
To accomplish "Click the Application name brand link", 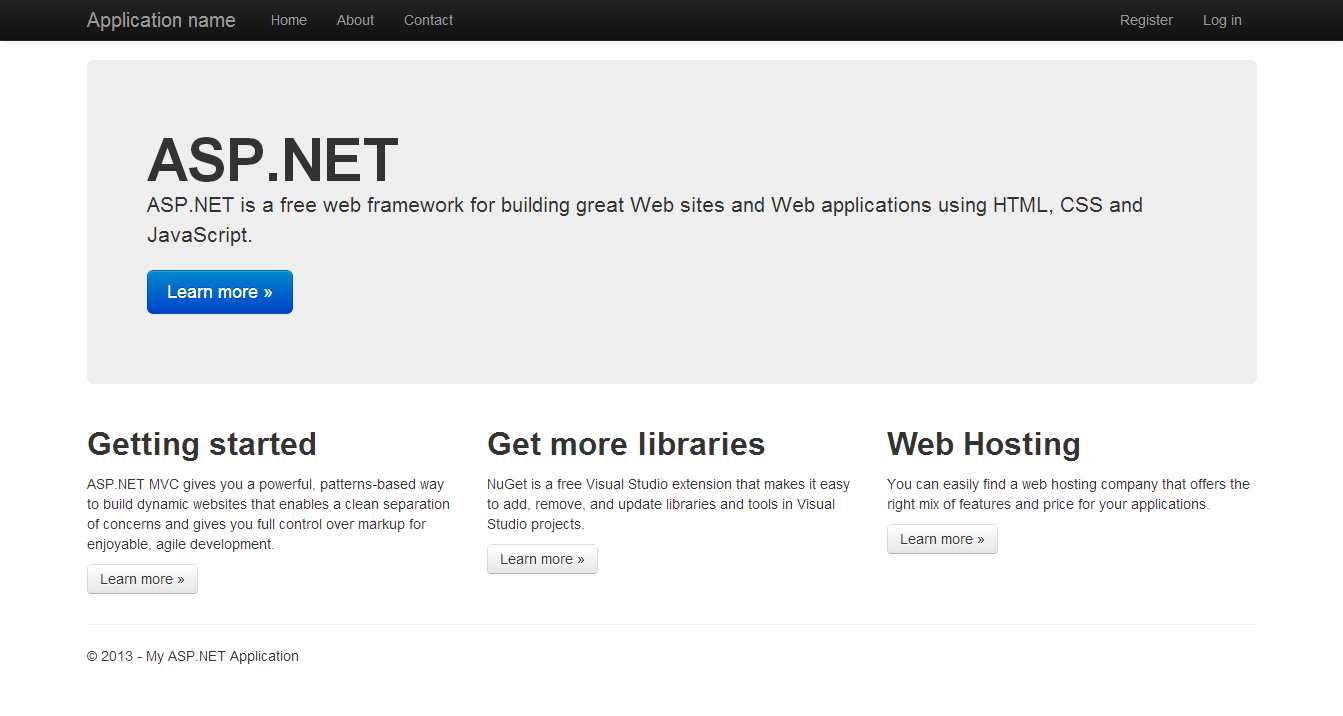I will click(161, 20).
